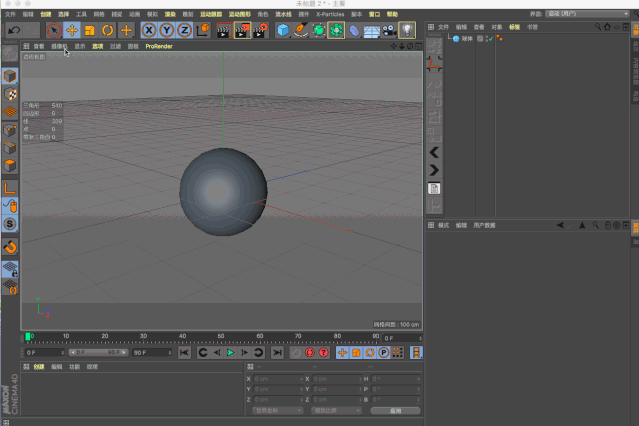Click Make Editable icon in left sidebar
Viewport: 639px width, 426px height.
[10, 53]
